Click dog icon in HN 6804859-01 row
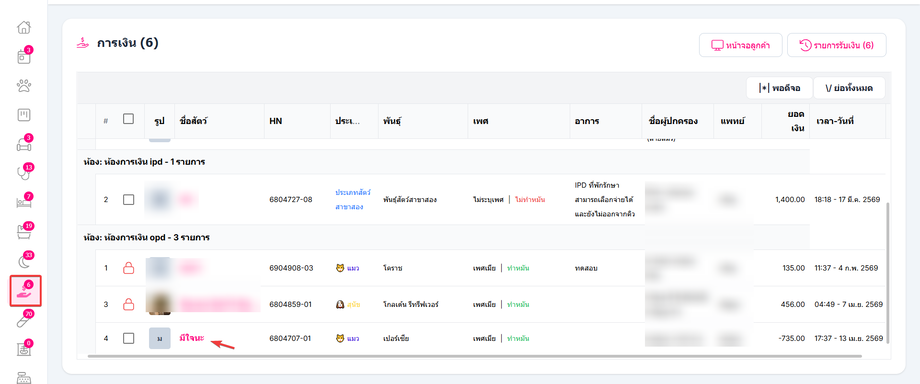The image size is (920, 384). (x=340, y=304)
